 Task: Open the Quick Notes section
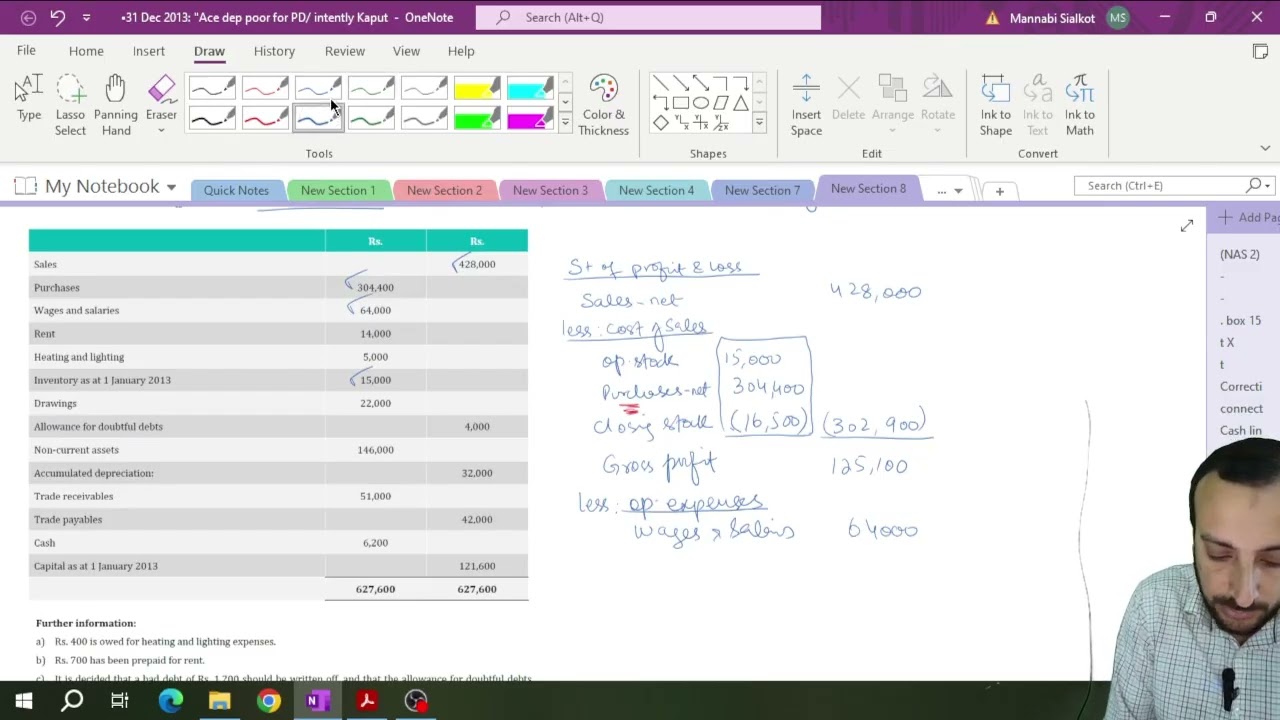point(236,190)
